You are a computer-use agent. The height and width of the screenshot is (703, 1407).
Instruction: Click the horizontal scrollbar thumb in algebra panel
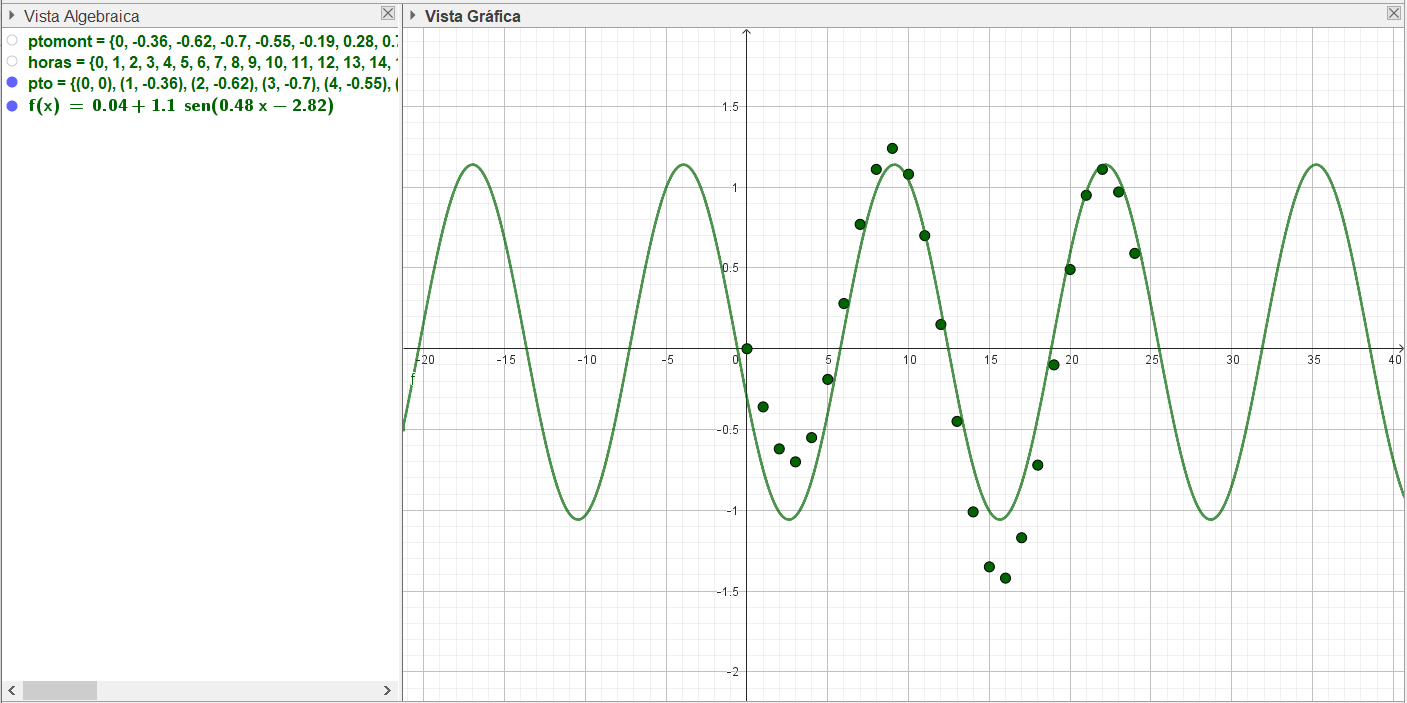pos(60,690)
